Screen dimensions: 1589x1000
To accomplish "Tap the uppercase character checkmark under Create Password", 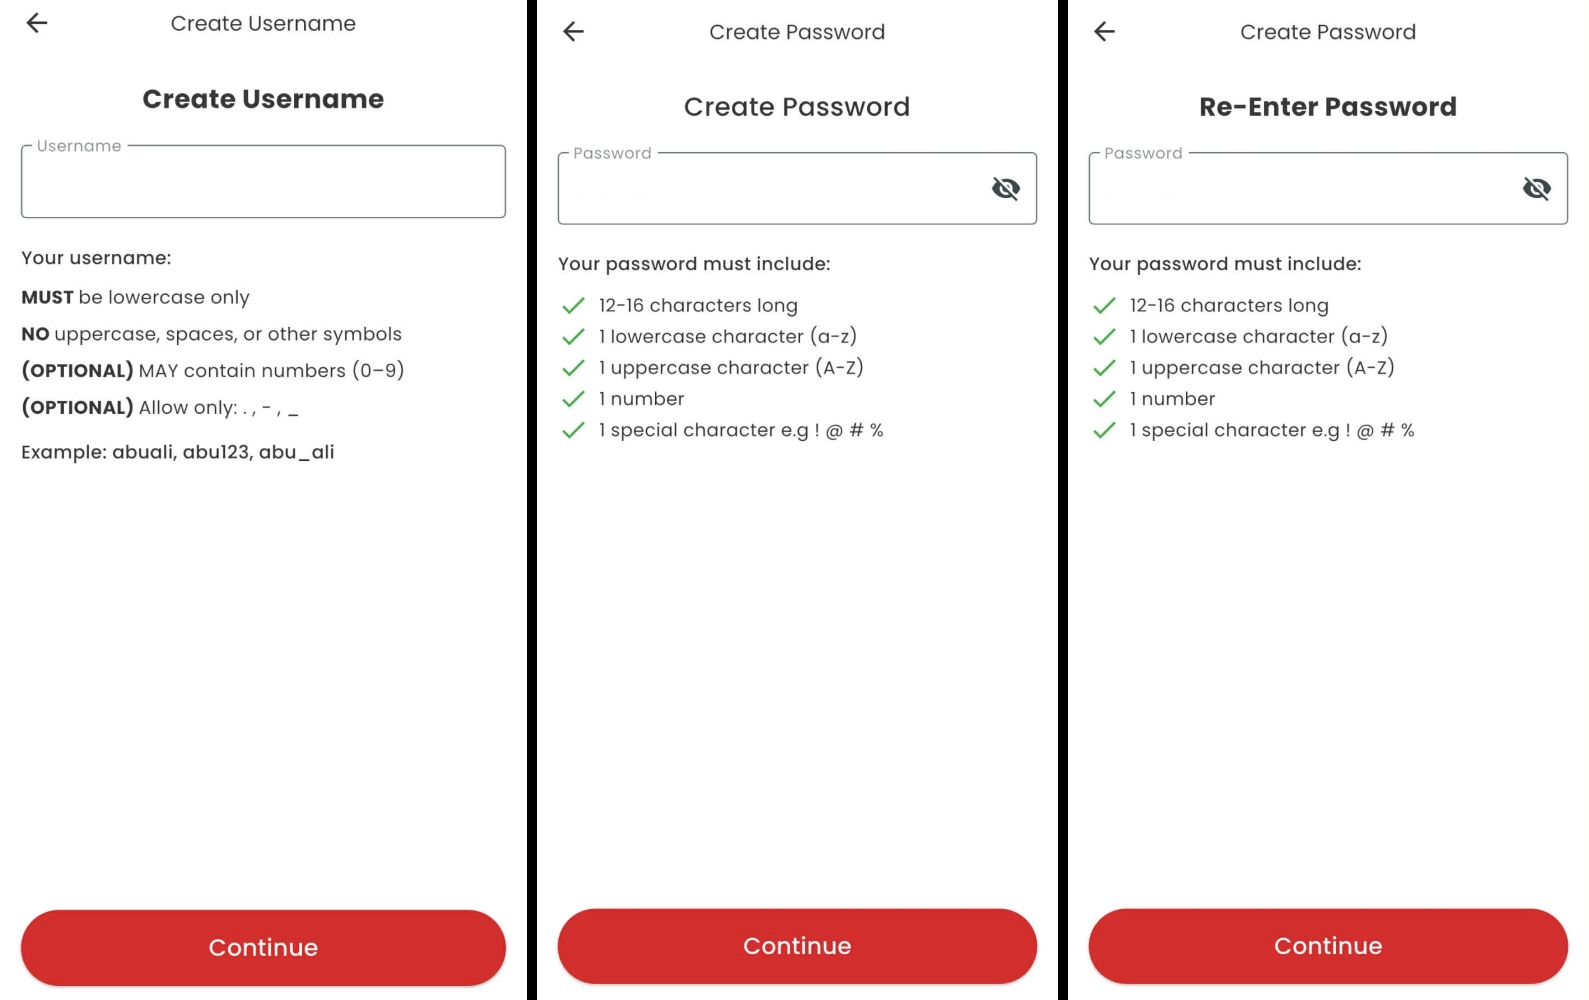I will [573, 368].
